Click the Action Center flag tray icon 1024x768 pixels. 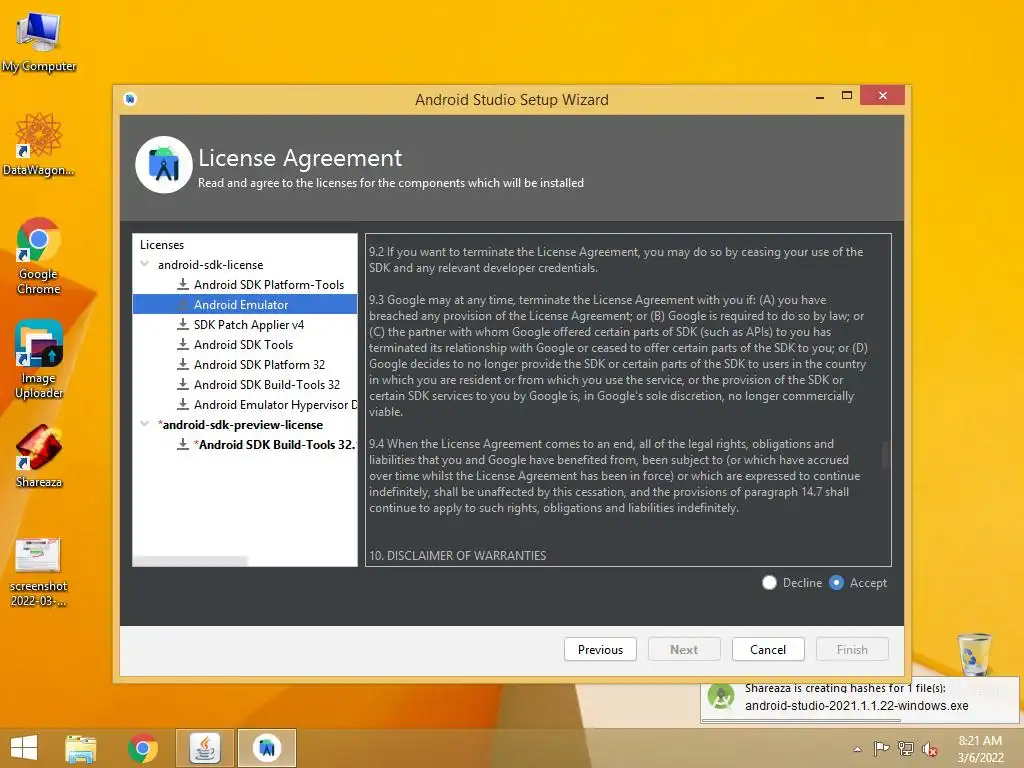(882, 748)
